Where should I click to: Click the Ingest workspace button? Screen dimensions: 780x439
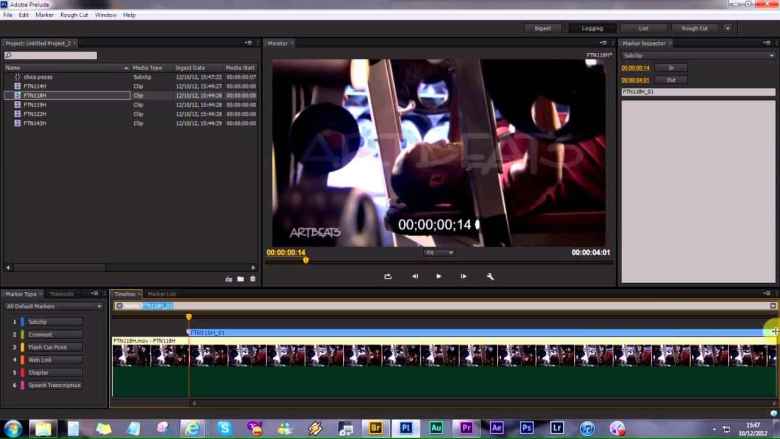(542, 28)
